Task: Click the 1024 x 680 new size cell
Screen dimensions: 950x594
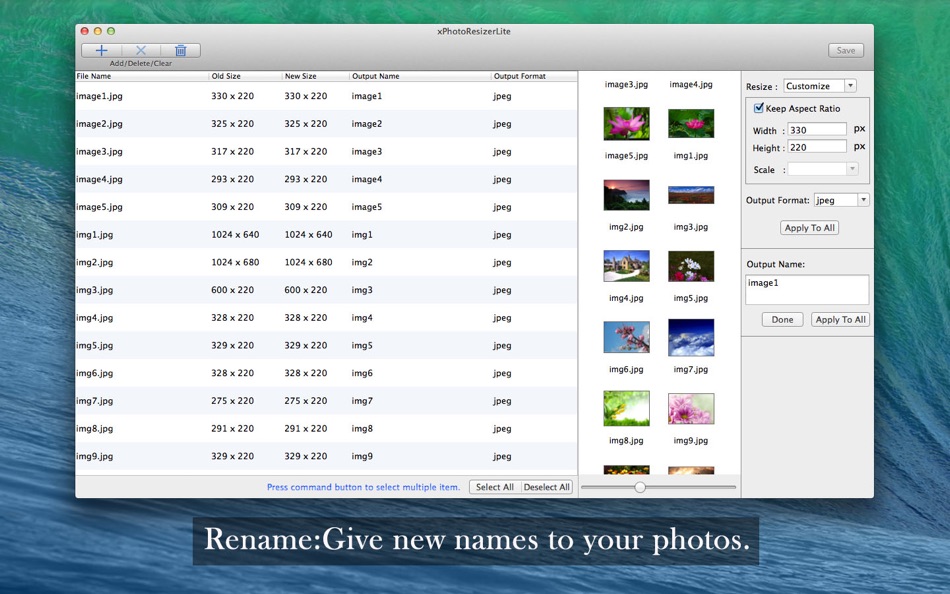Action: pyautogui.click(x=308, y=262)
